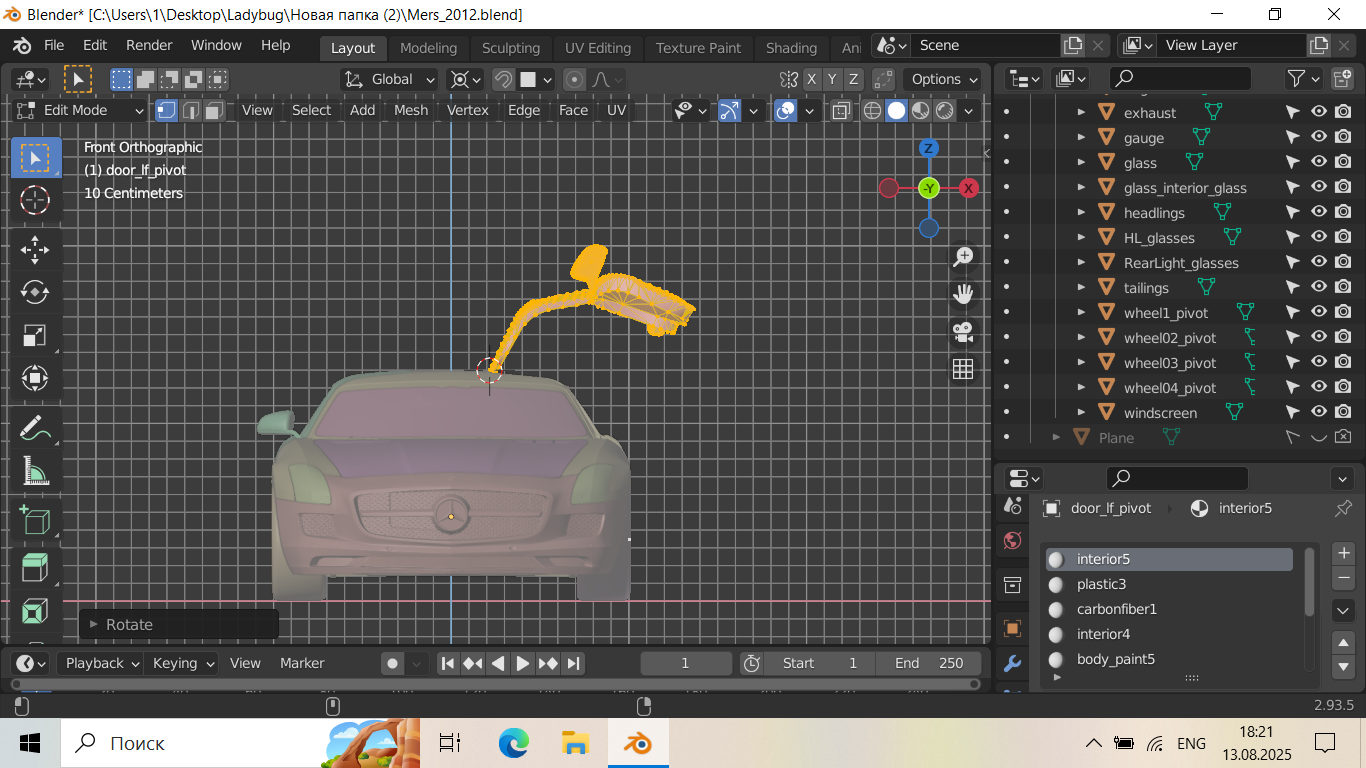Click the Options button in header
The image size is (1366, 768).
(x=945, y=79)
